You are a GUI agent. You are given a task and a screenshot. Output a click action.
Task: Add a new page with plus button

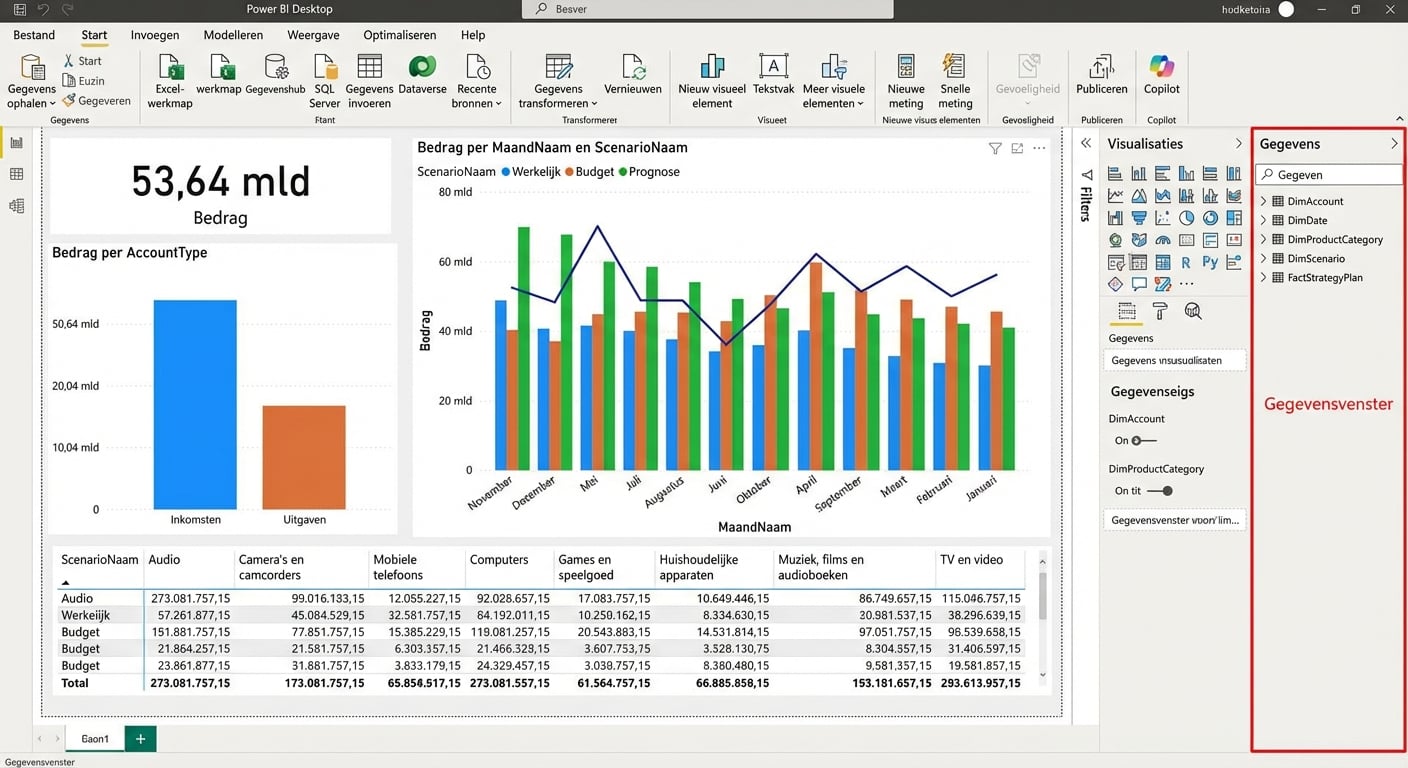click(x=140, y=739)
